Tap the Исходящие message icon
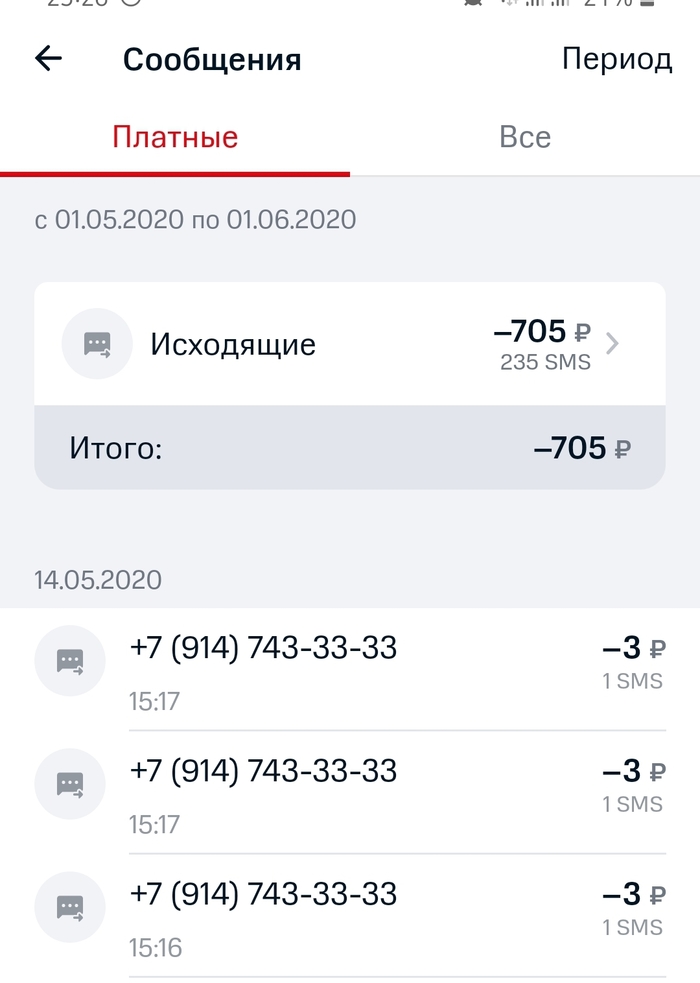The height and width of the screenshot is (983, 700). pos(97,344)
